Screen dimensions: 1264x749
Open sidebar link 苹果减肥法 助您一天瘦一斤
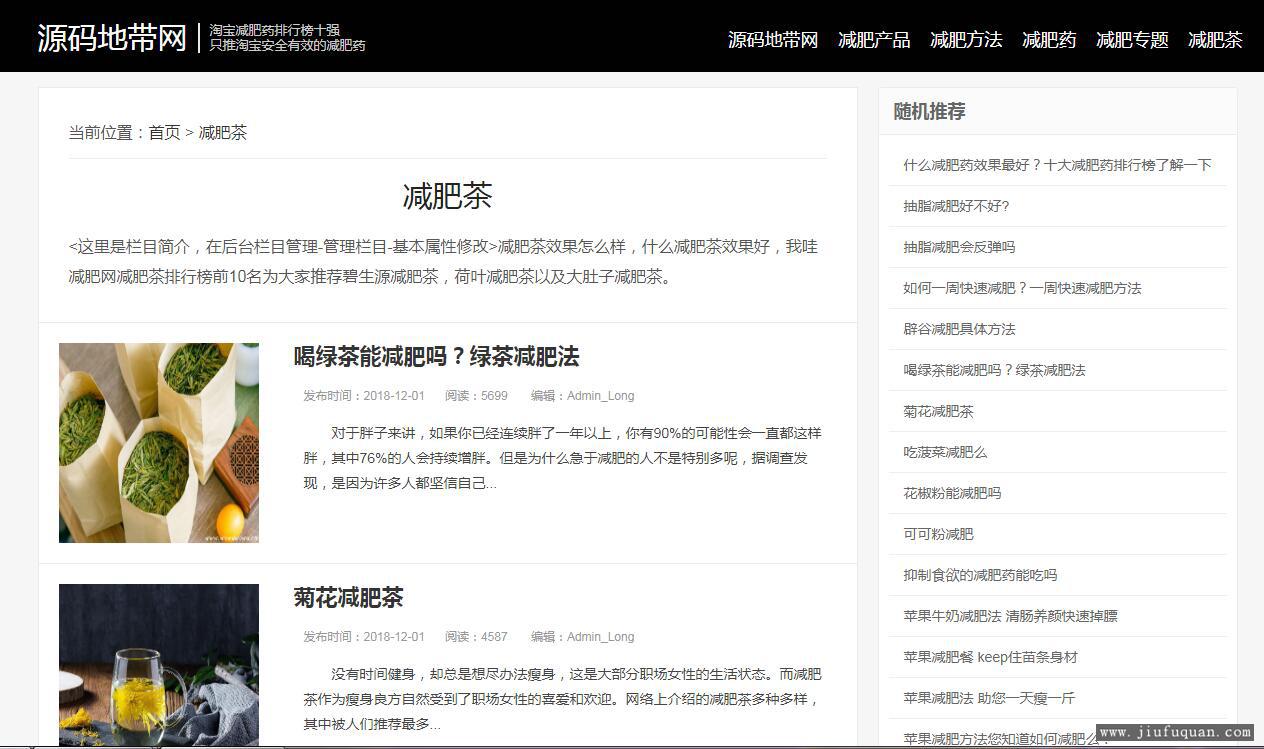coord(989,698)
